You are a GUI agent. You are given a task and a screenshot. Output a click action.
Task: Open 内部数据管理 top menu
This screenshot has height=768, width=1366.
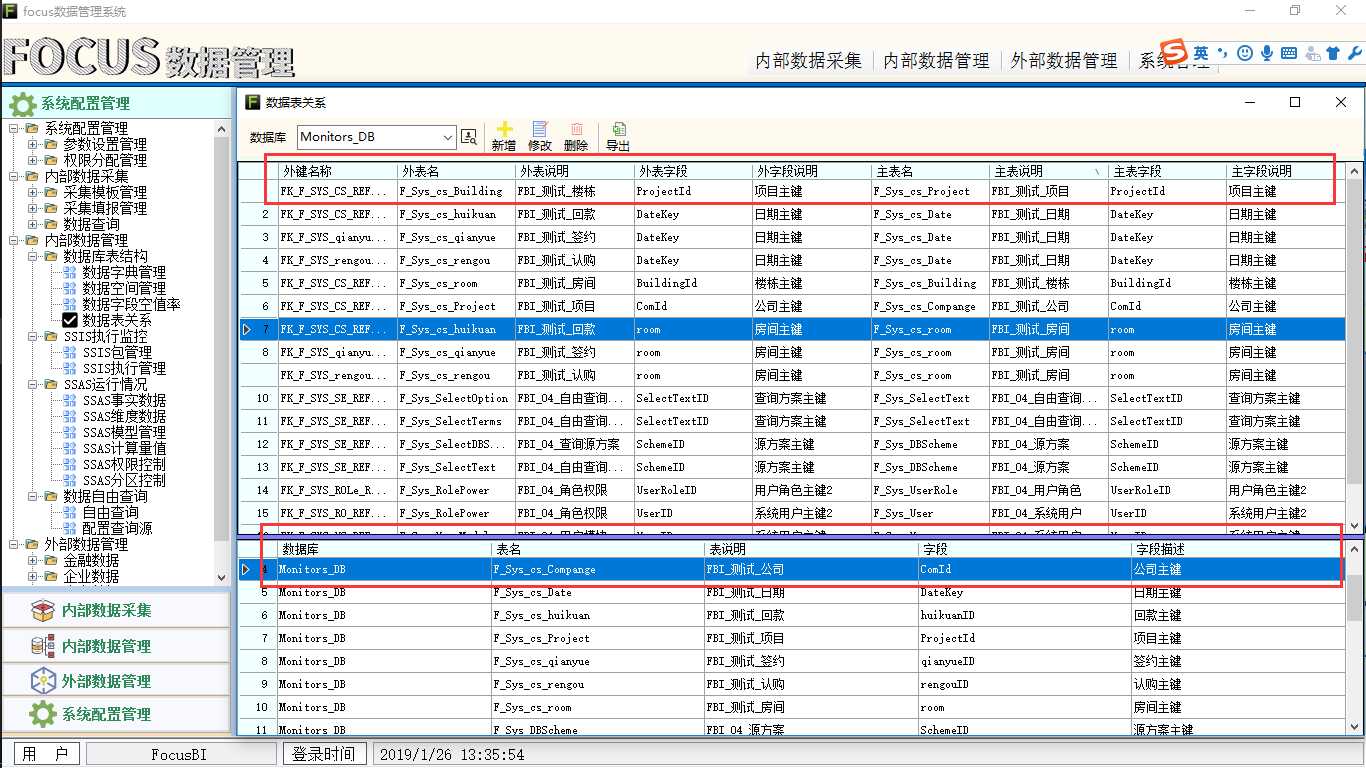point(936,60)
